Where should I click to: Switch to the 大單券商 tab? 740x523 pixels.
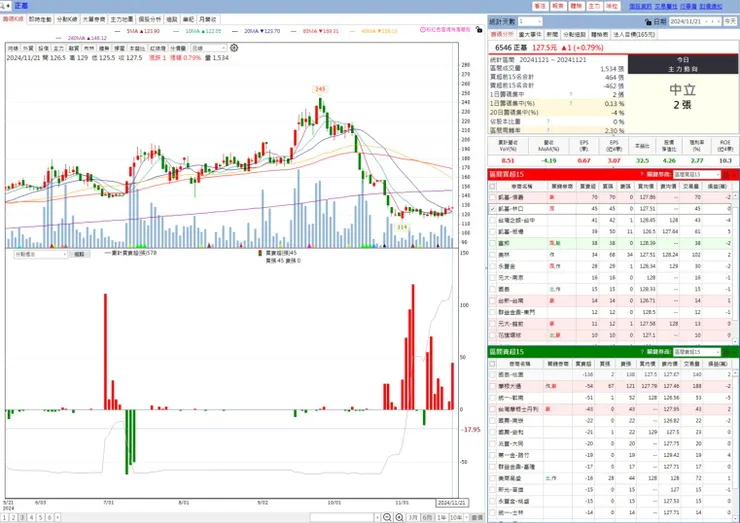94,19
